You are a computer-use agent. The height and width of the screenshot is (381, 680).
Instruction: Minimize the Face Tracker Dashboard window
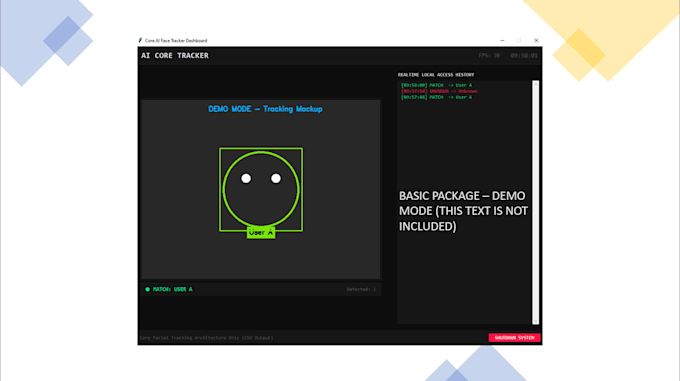[502, 40]
